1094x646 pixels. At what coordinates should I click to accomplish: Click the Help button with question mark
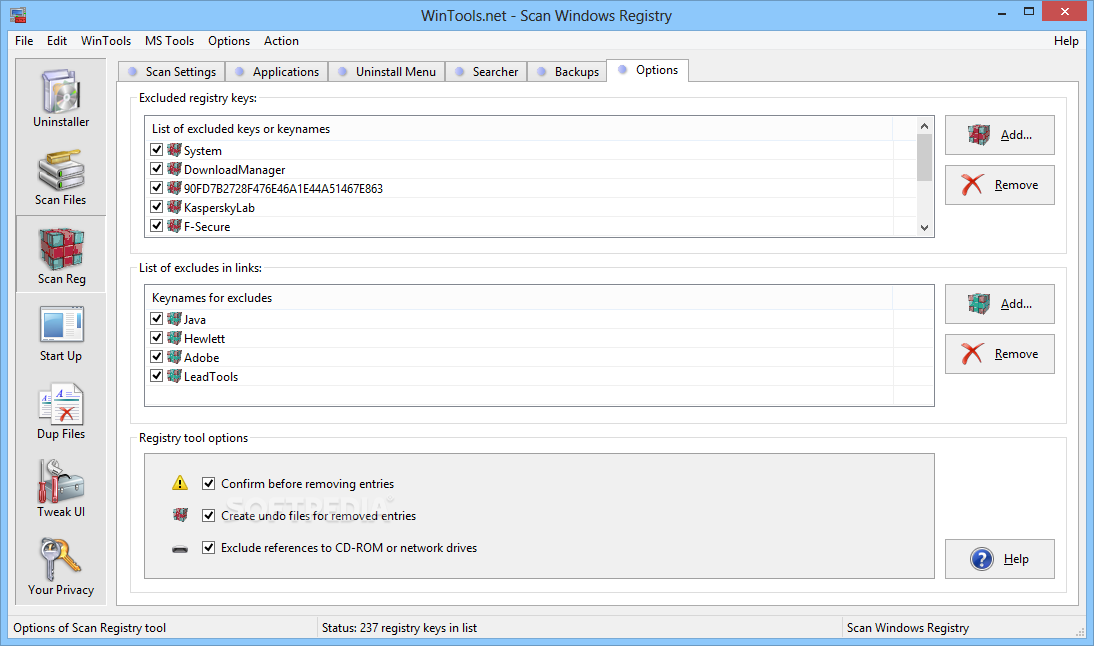pyautogui.click(x=1000, y=559)
